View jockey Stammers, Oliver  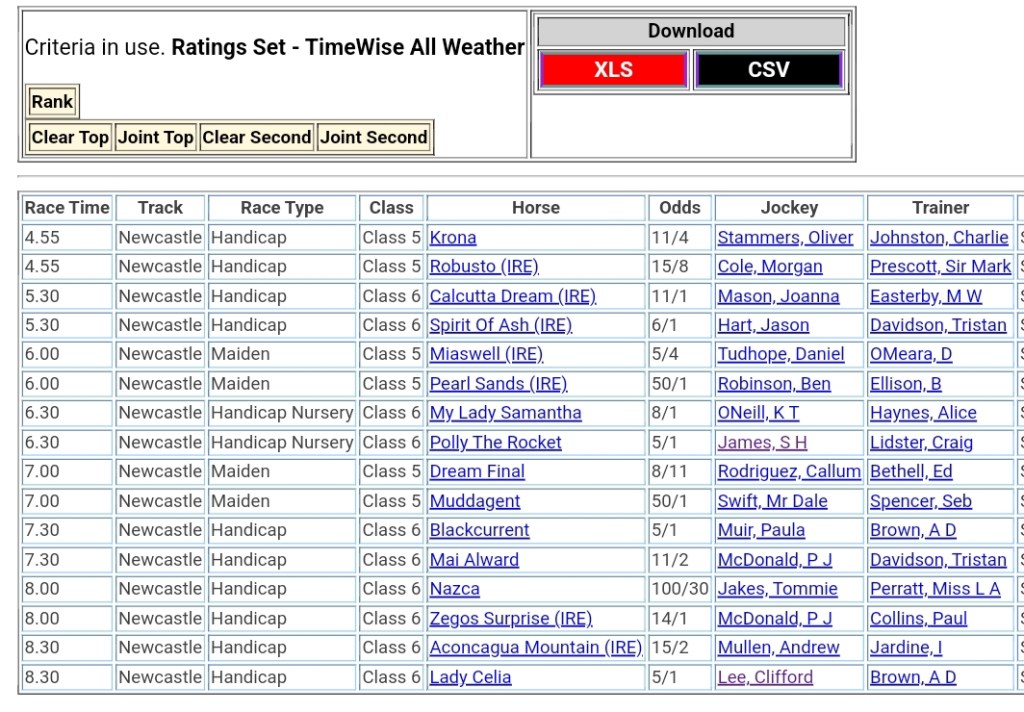[785, 238]
